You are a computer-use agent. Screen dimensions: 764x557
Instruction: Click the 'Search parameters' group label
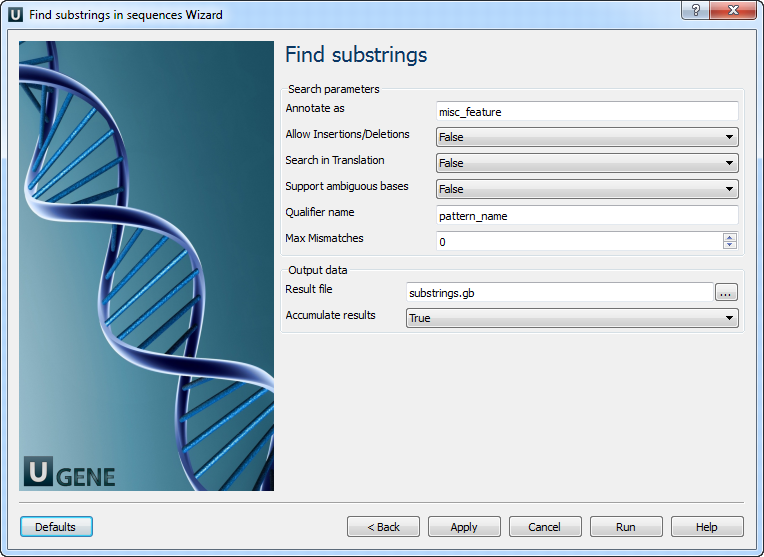(x=333, y=89)
